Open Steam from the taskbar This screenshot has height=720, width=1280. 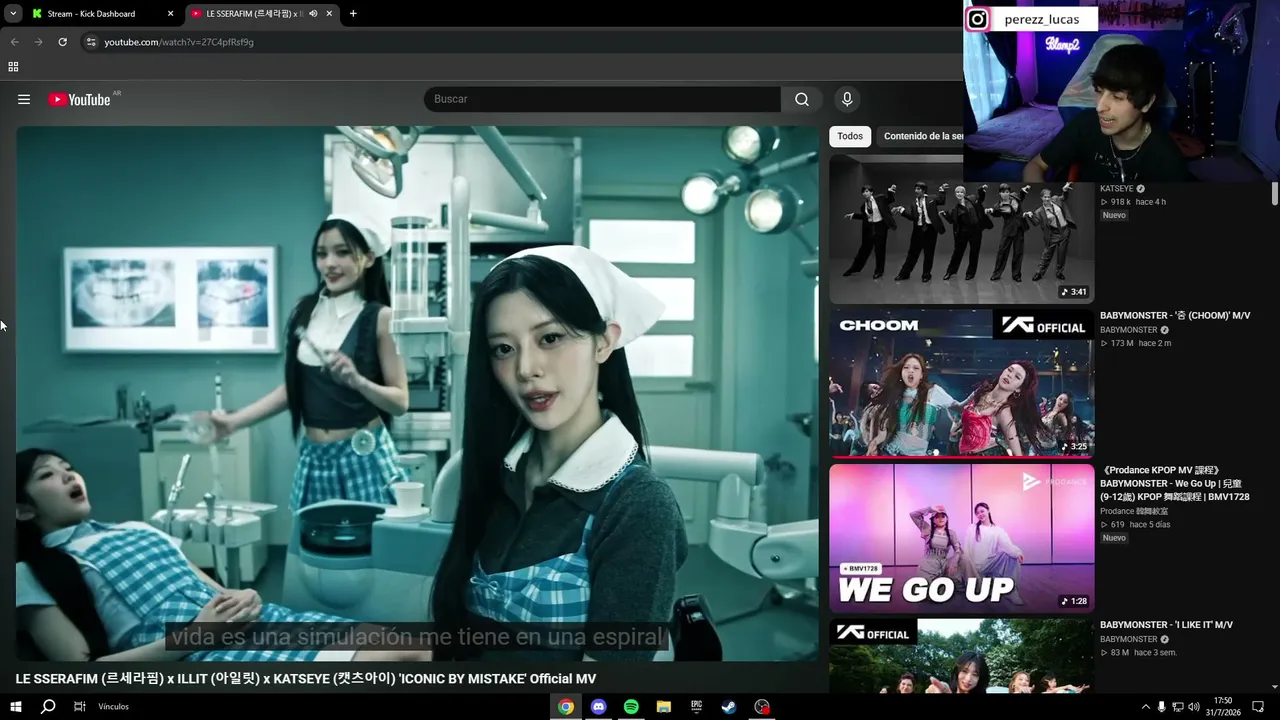[729, 707]
